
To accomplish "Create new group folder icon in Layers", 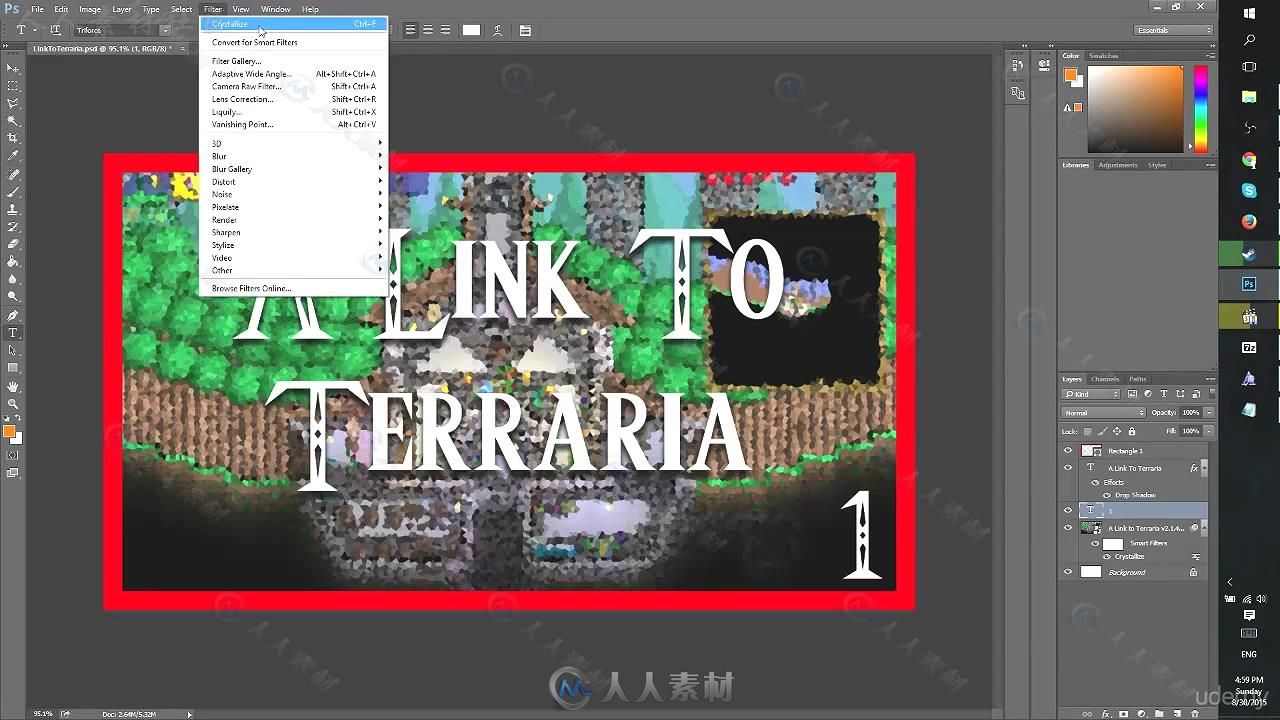I will (x=1158, y=714).
